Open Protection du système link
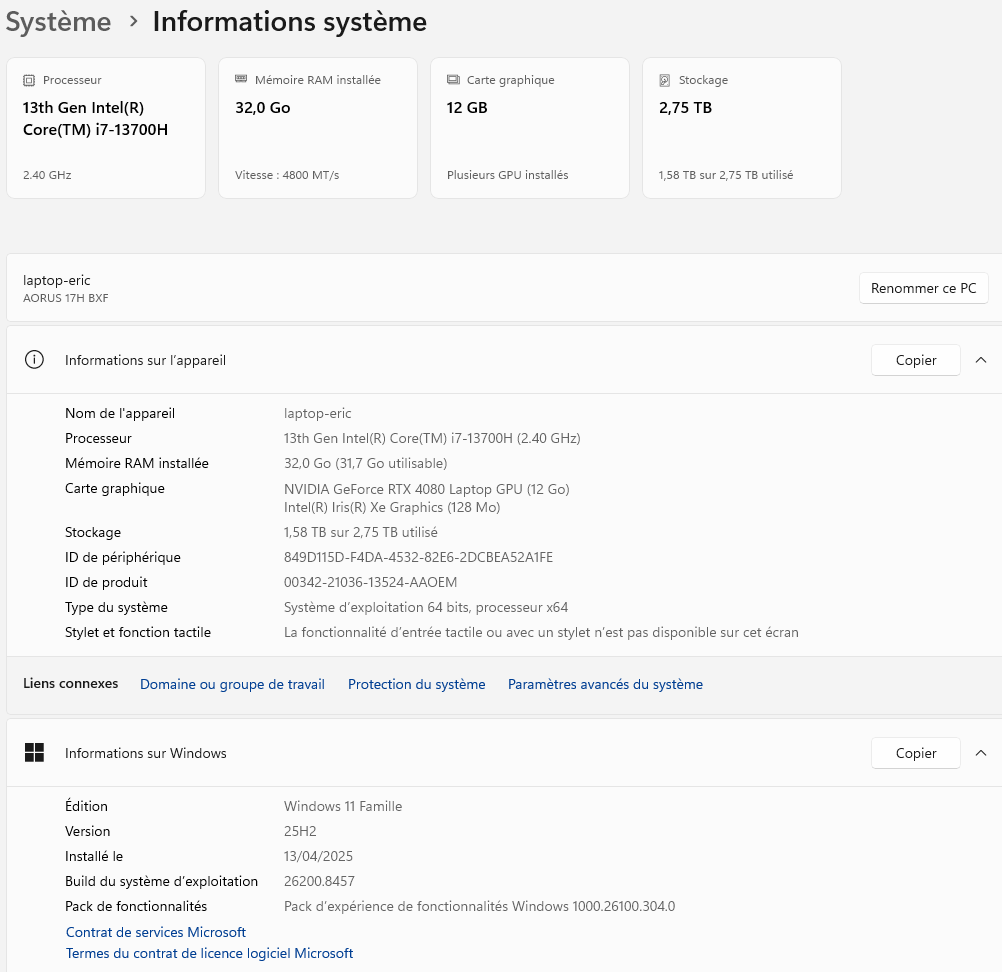The image size is (1002, 972). click(417, 684)
